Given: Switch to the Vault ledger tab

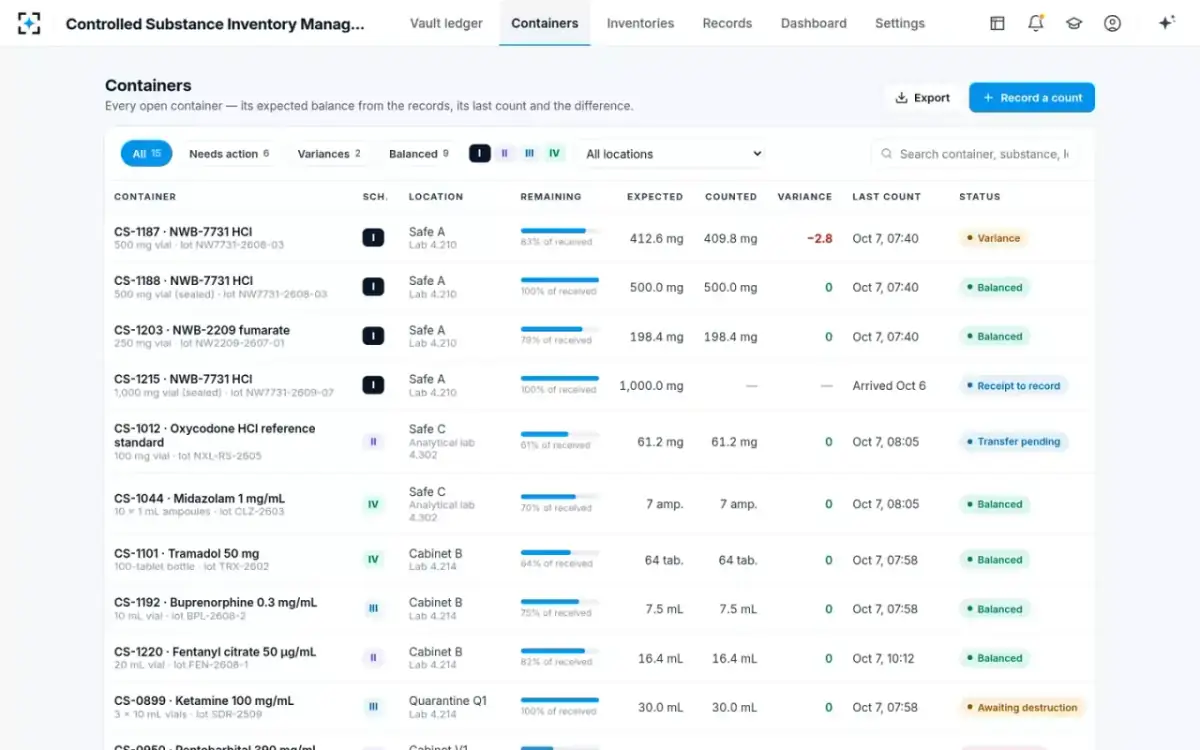Looking at the screenshot, I should tap(446, 23).
